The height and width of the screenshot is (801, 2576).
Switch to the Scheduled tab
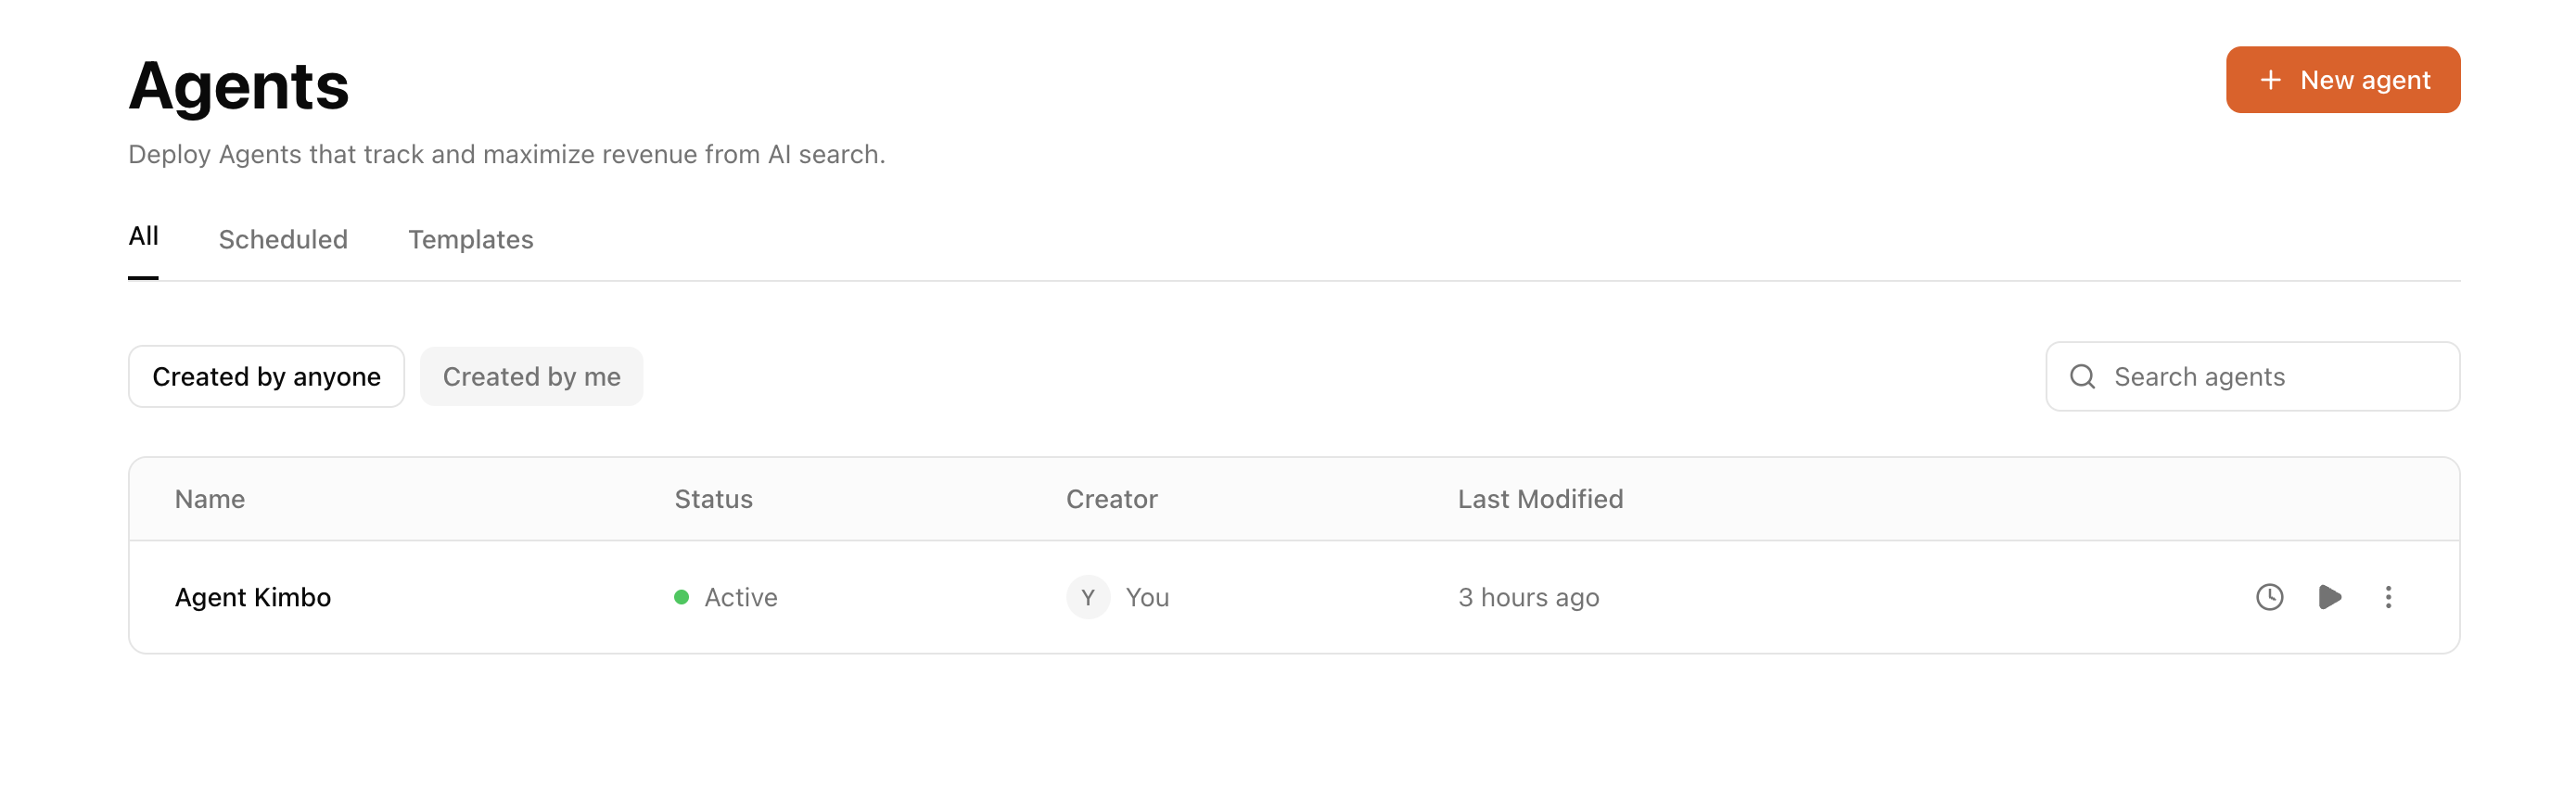[283, 240]
